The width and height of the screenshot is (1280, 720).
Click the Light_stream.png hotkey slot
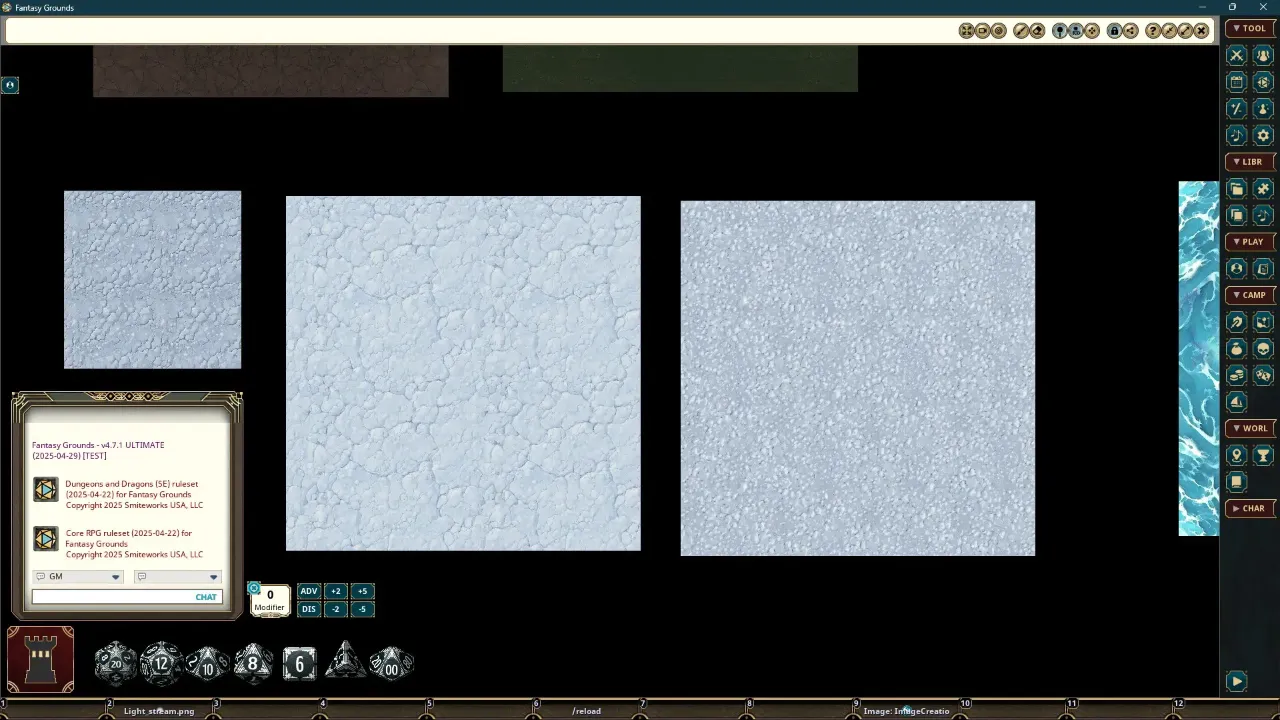pyautogui.click(x=159, y=711)
